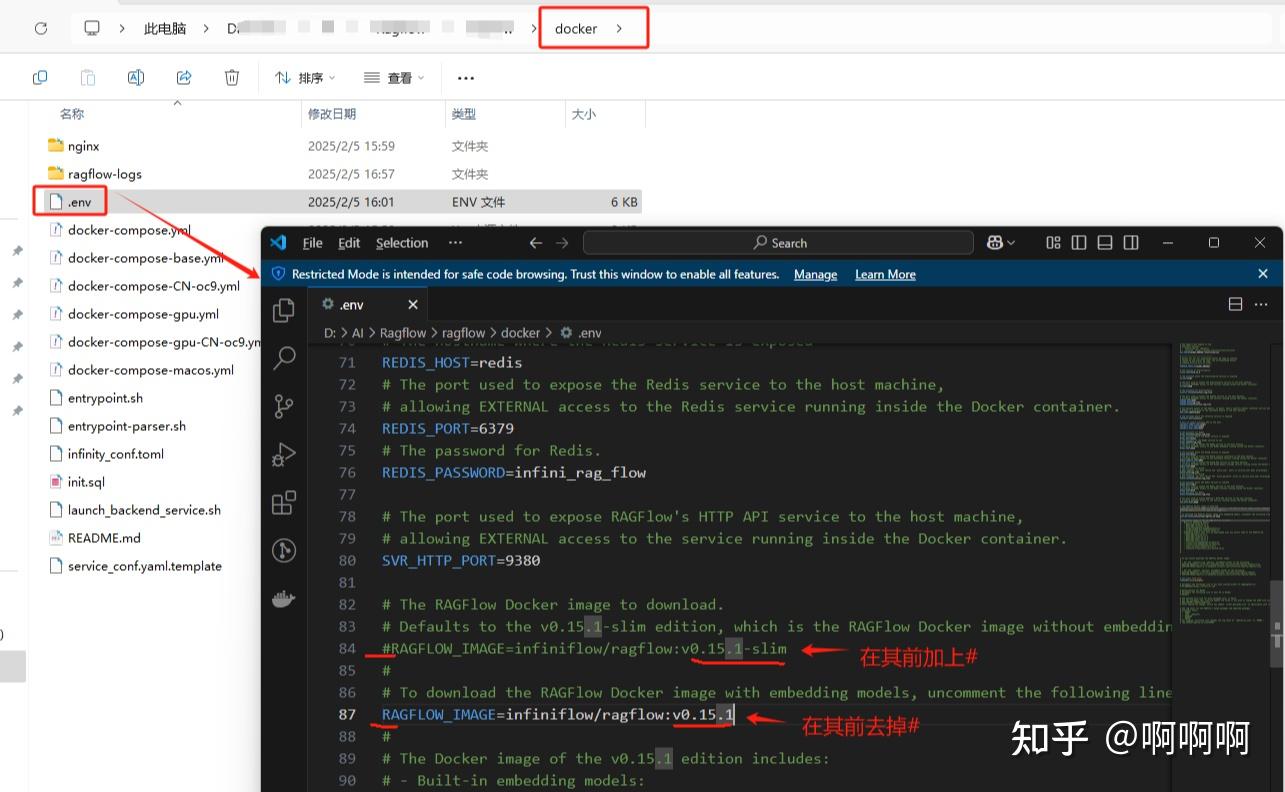This screenshot has width=1285, height=792.
Task: Split the editor layout
Action: pos(1235,304)
